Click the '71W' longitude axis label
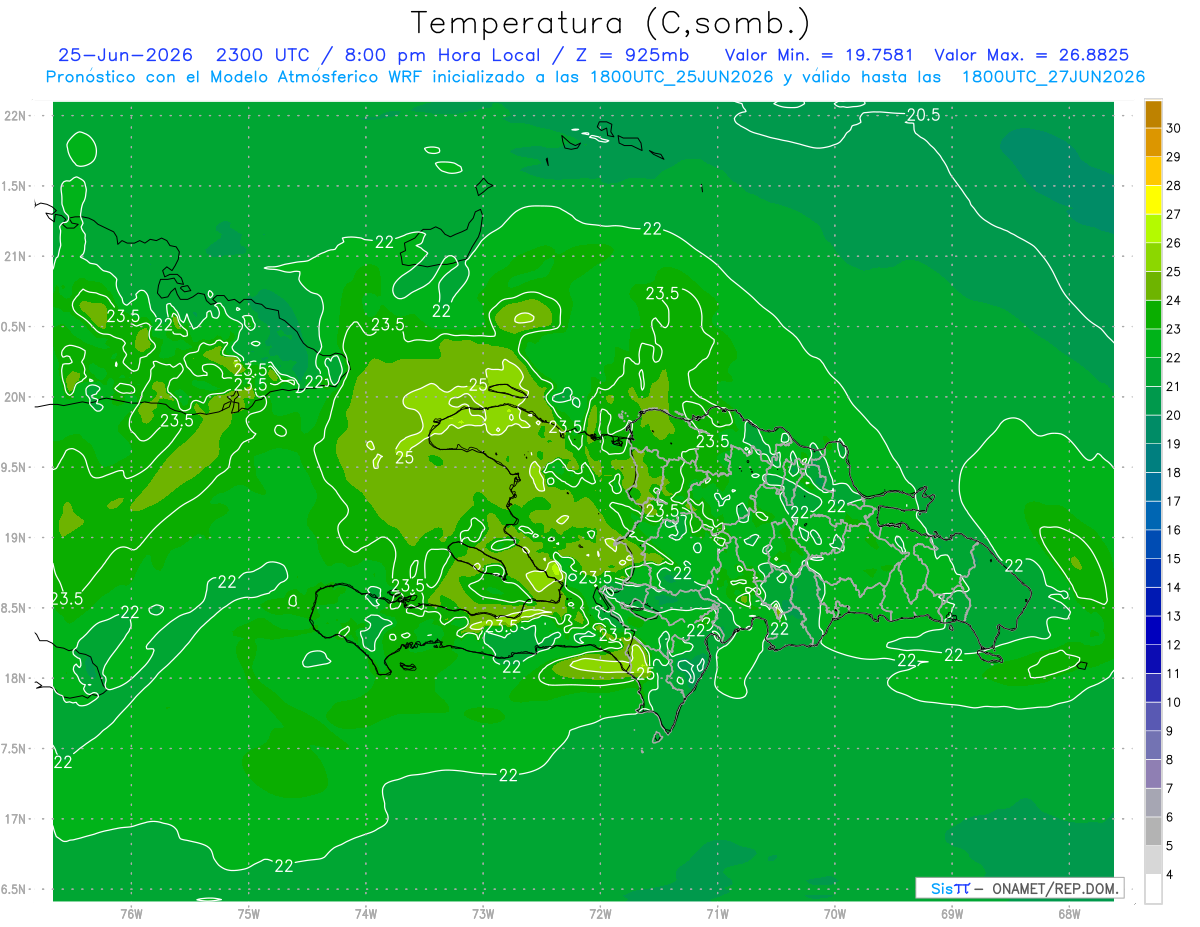This screenshot has height=927, width=1200. 717,913
